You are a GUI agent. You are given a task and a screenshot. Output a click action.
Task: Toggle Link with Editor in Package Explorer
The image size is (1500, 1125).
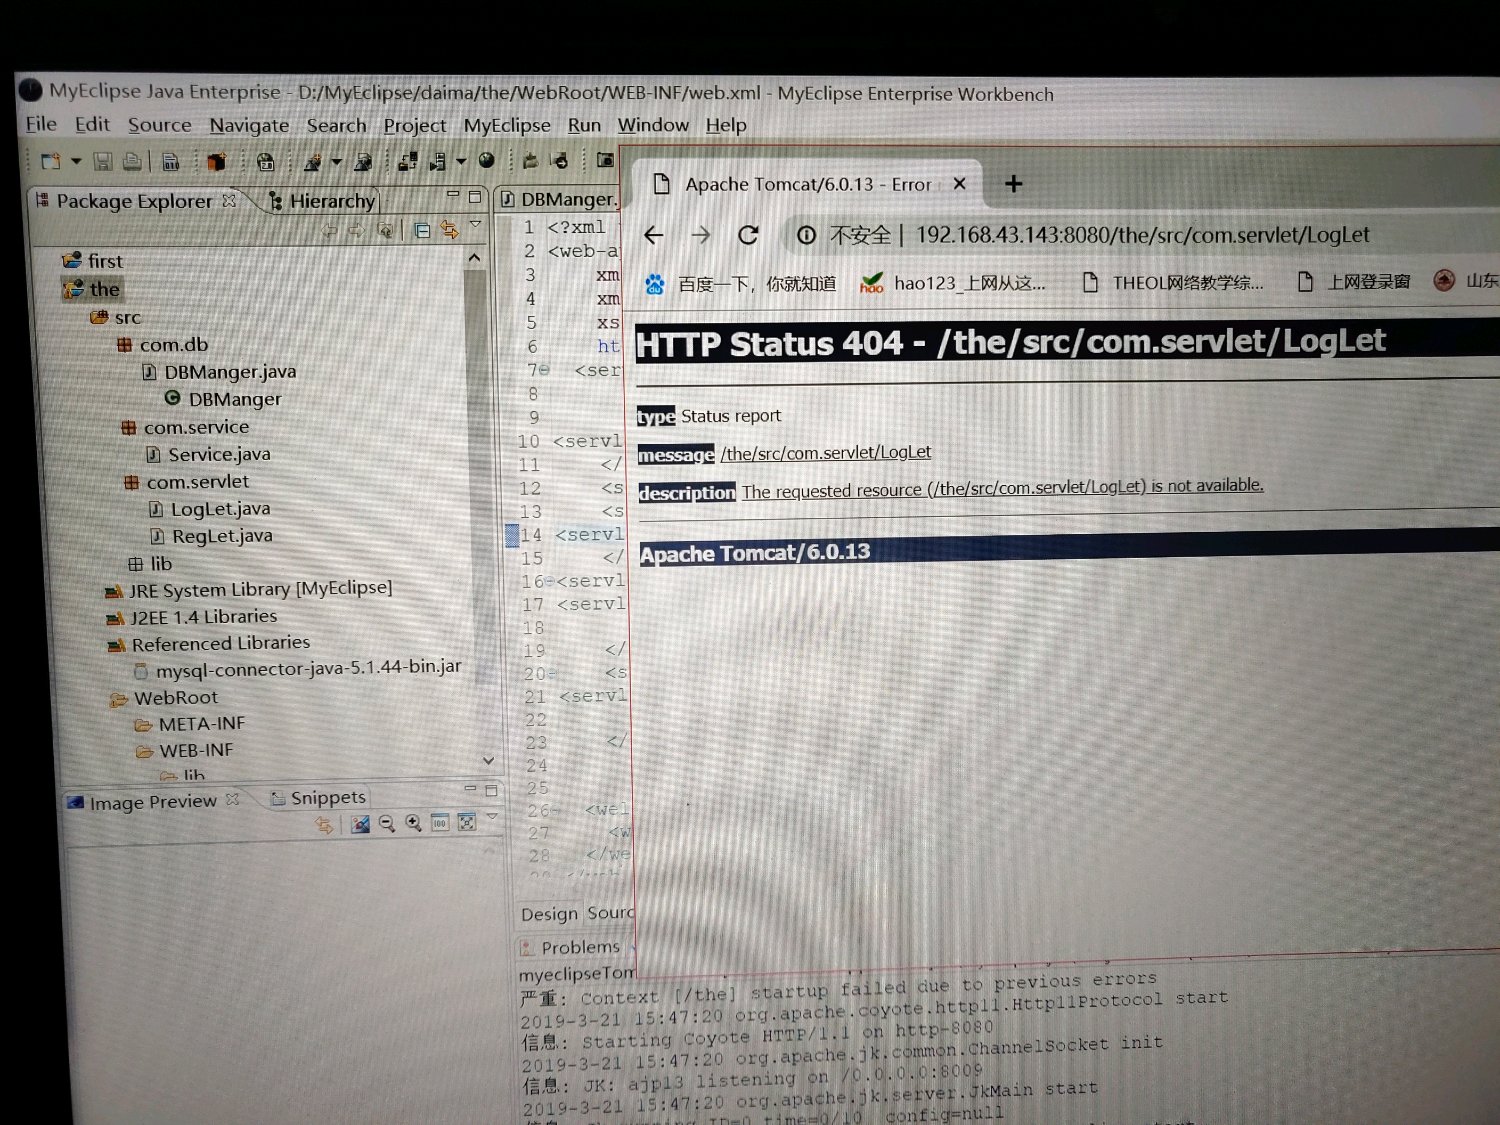coord(450,231)
